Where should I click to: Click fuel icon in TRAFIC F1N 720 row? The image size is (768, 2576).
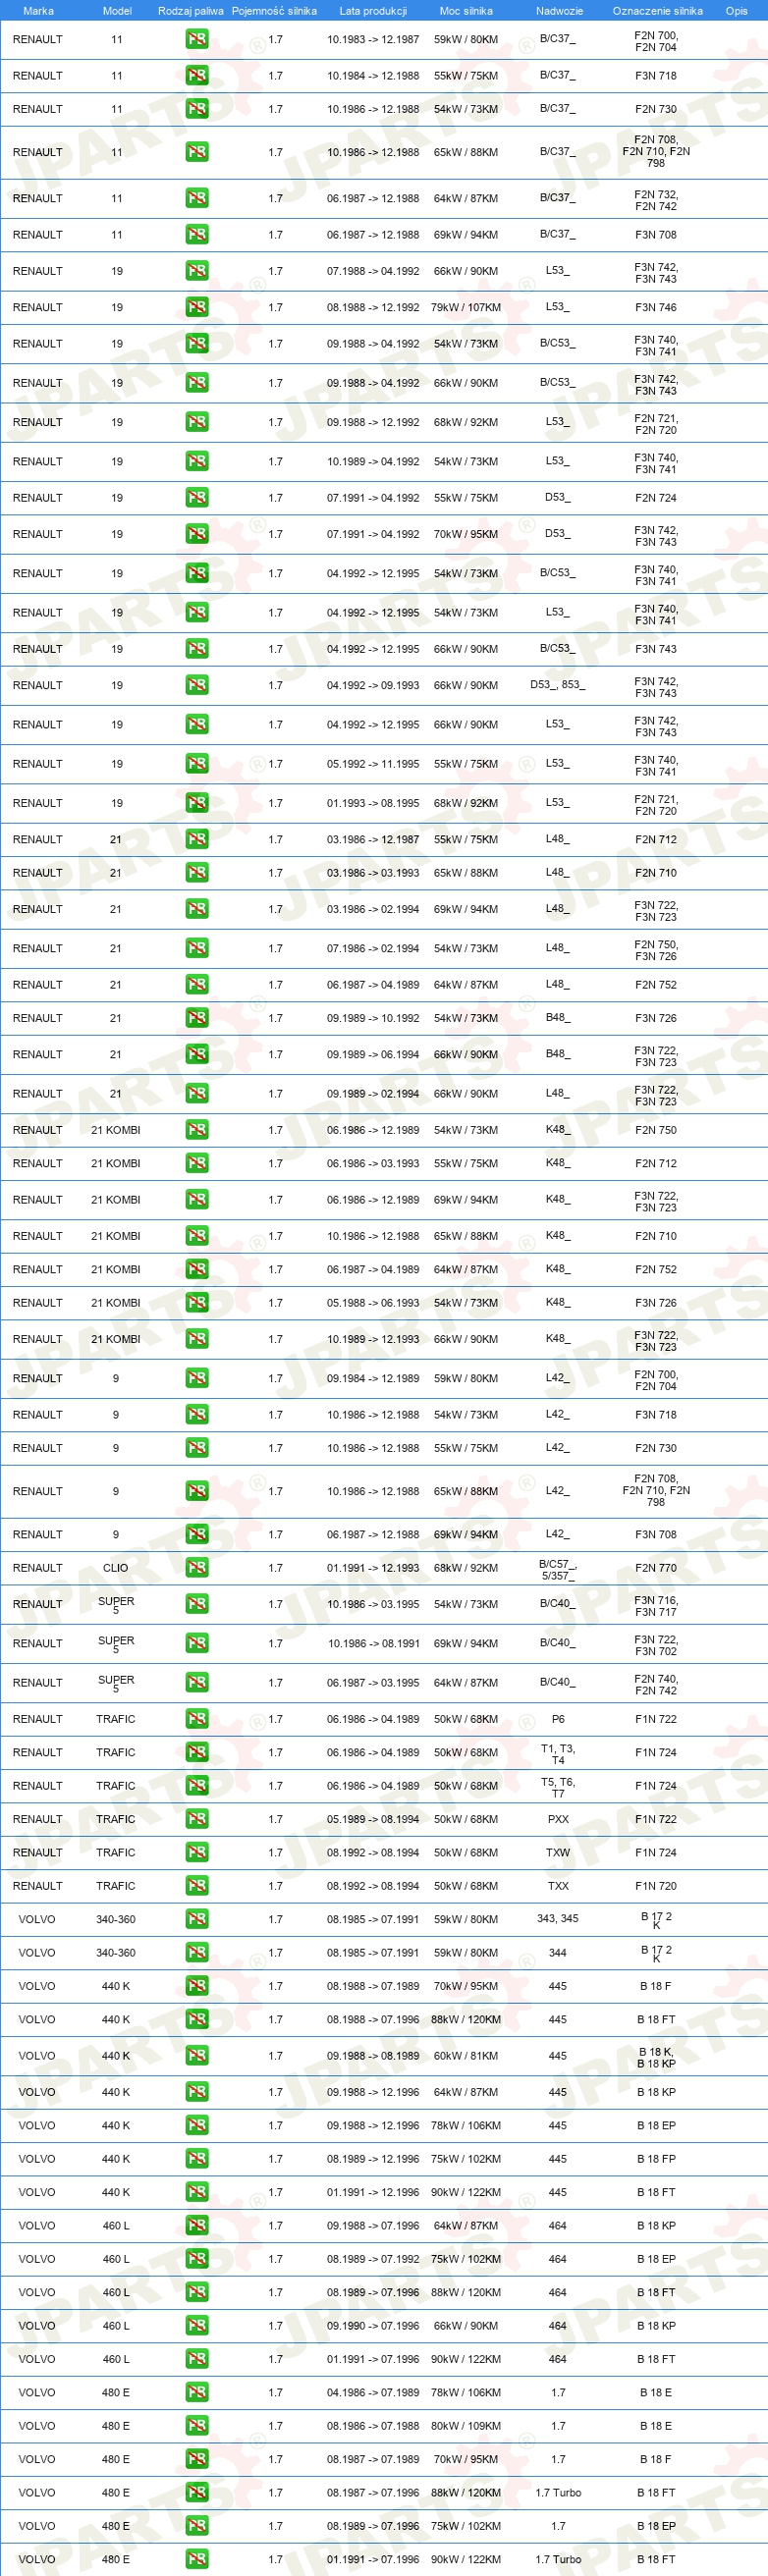tap(197, 1885)
